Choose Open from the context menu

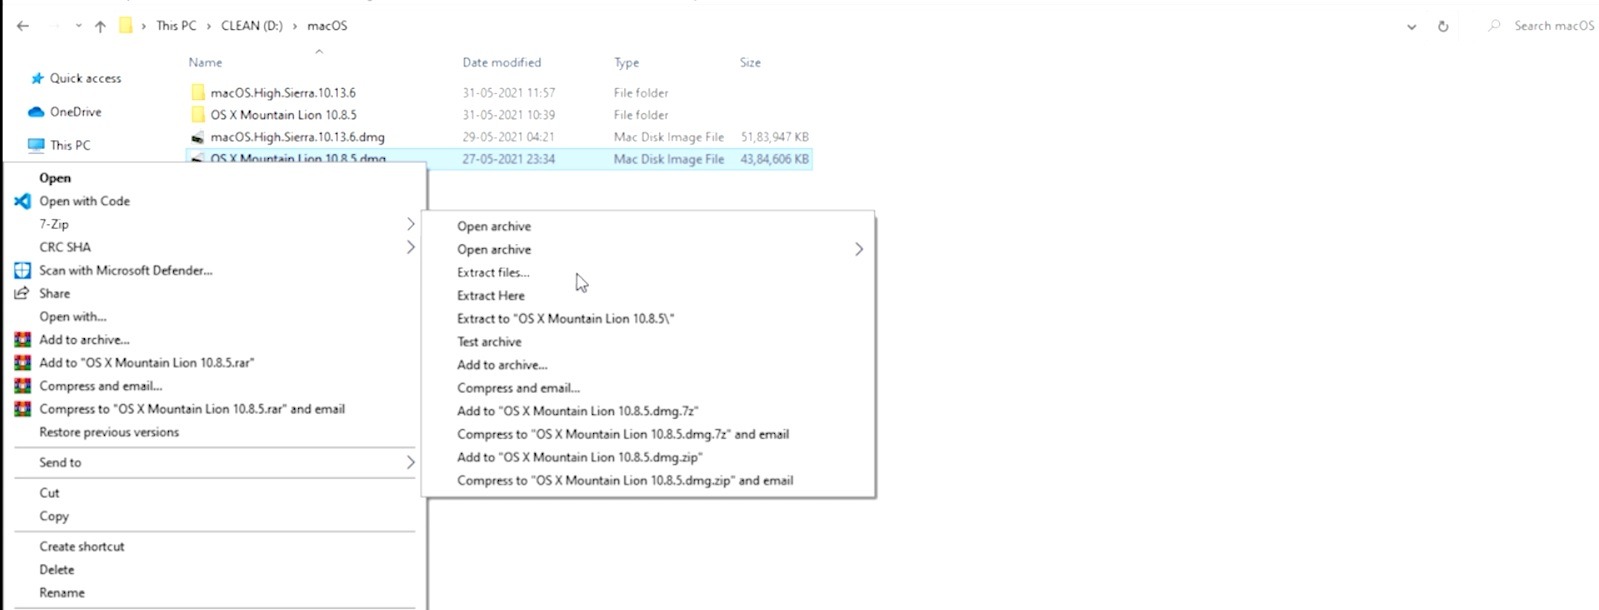point(55,178)
